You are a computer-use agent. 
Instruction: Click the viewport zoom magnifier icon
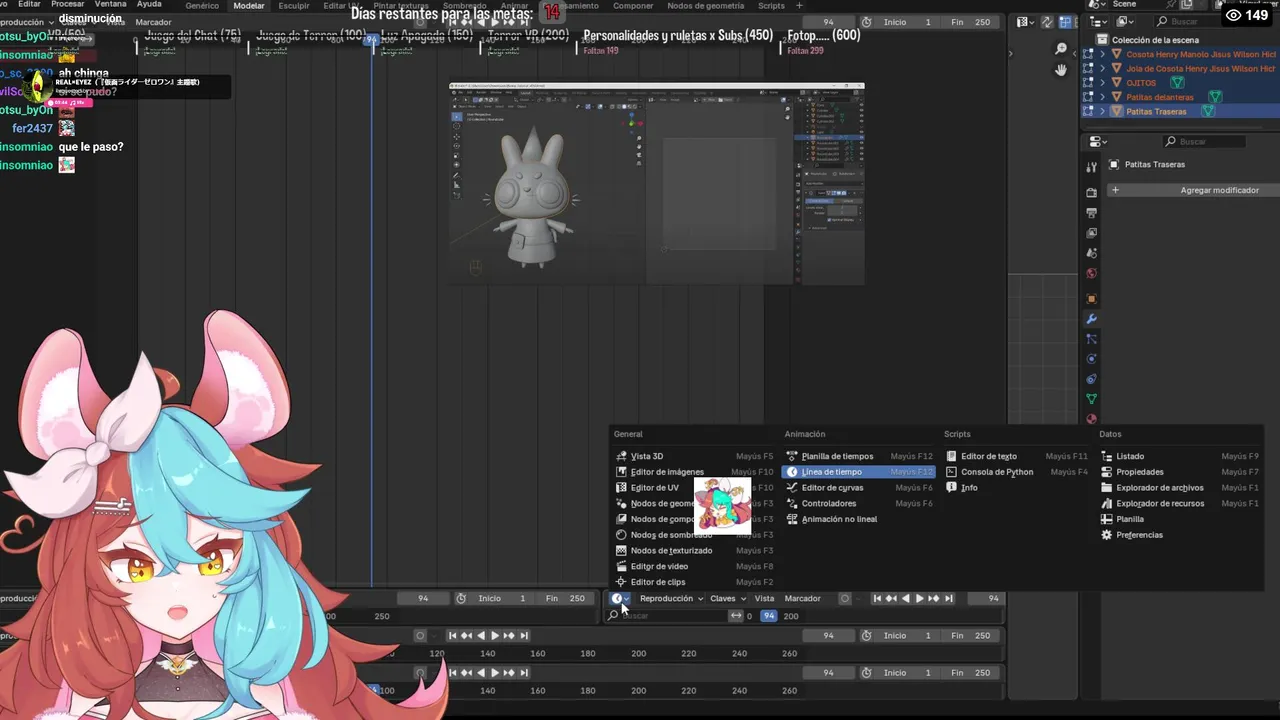1061,49
